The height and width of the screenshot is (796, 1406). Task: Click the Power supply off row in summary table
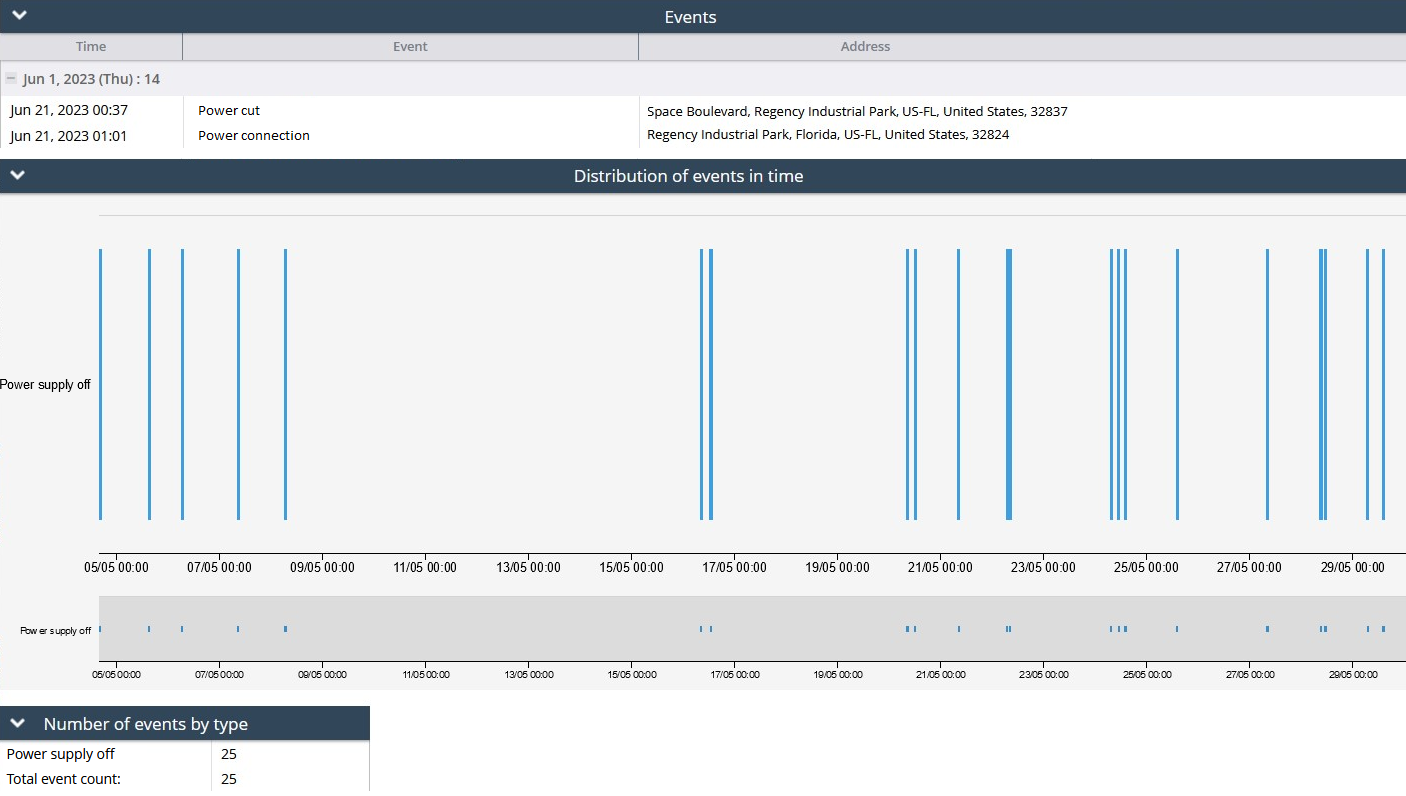[61, 754]
